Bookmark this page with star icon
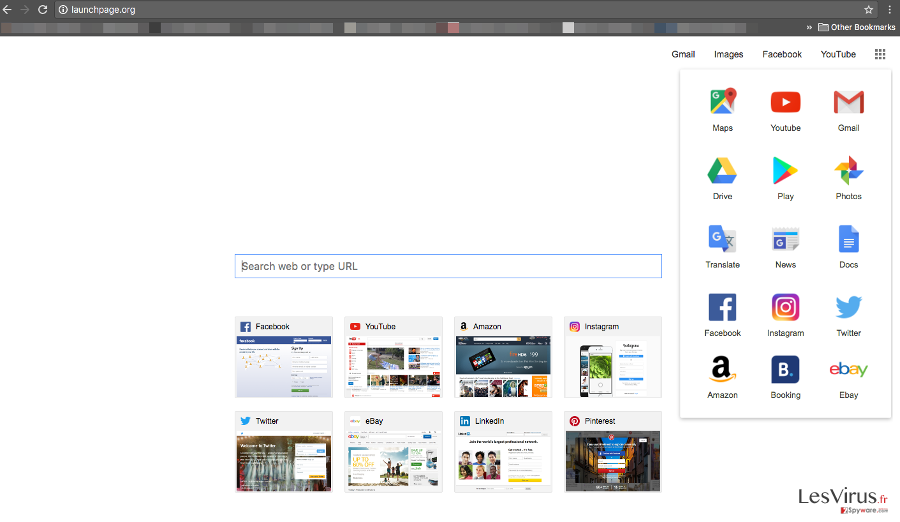Screen dimensions: 900x522 pos(868,9)
